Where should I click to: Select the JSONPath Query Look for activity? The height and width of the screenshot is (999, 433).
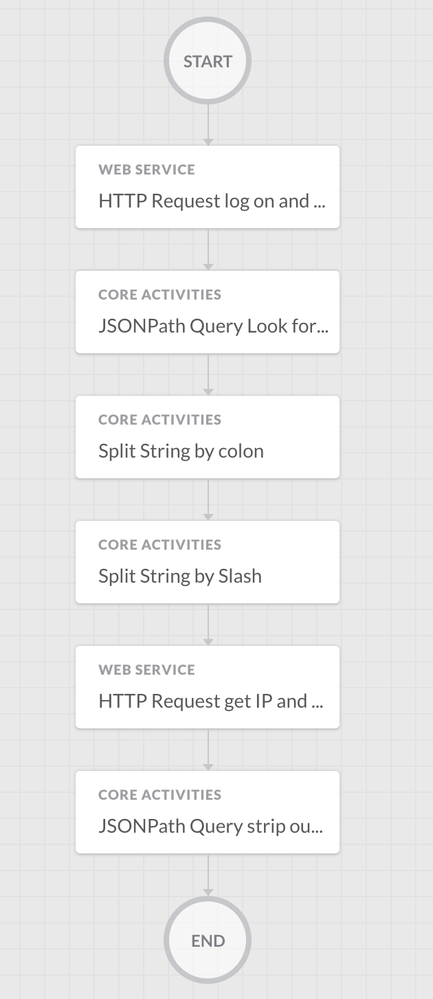(x=208, y=312)
